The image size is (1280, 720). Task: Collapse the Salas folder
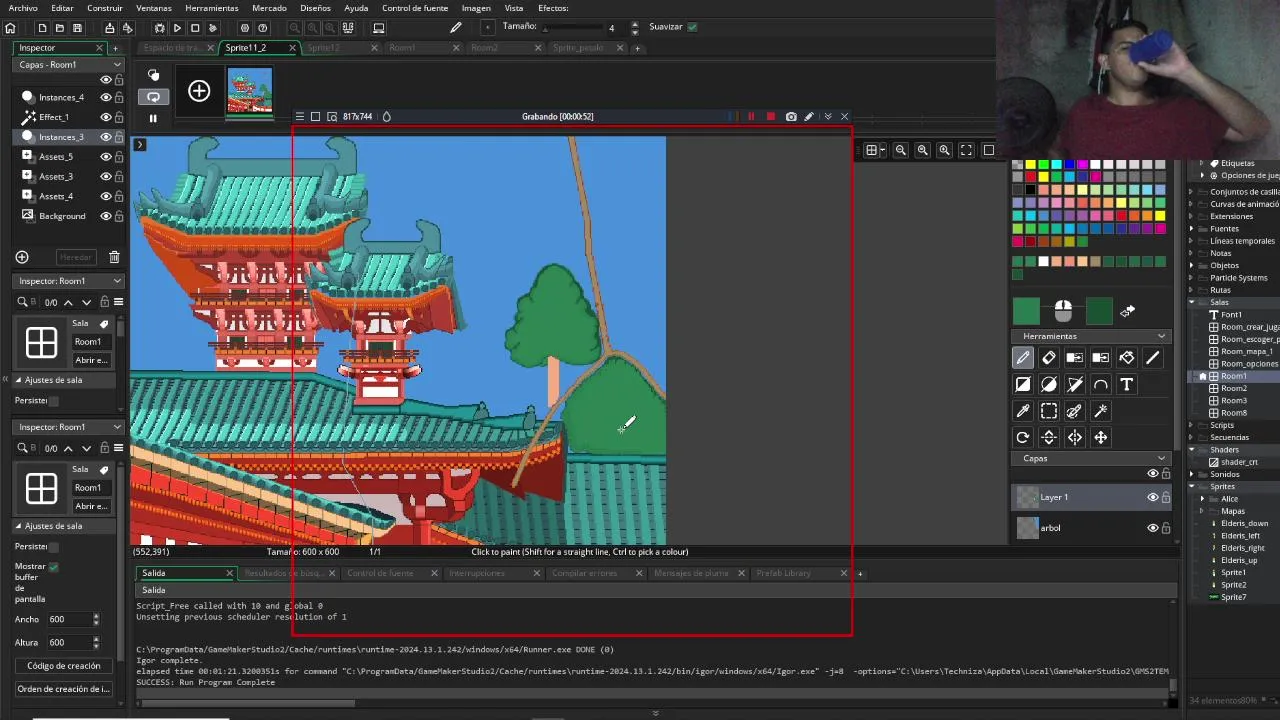click(x=1193, y=303)
